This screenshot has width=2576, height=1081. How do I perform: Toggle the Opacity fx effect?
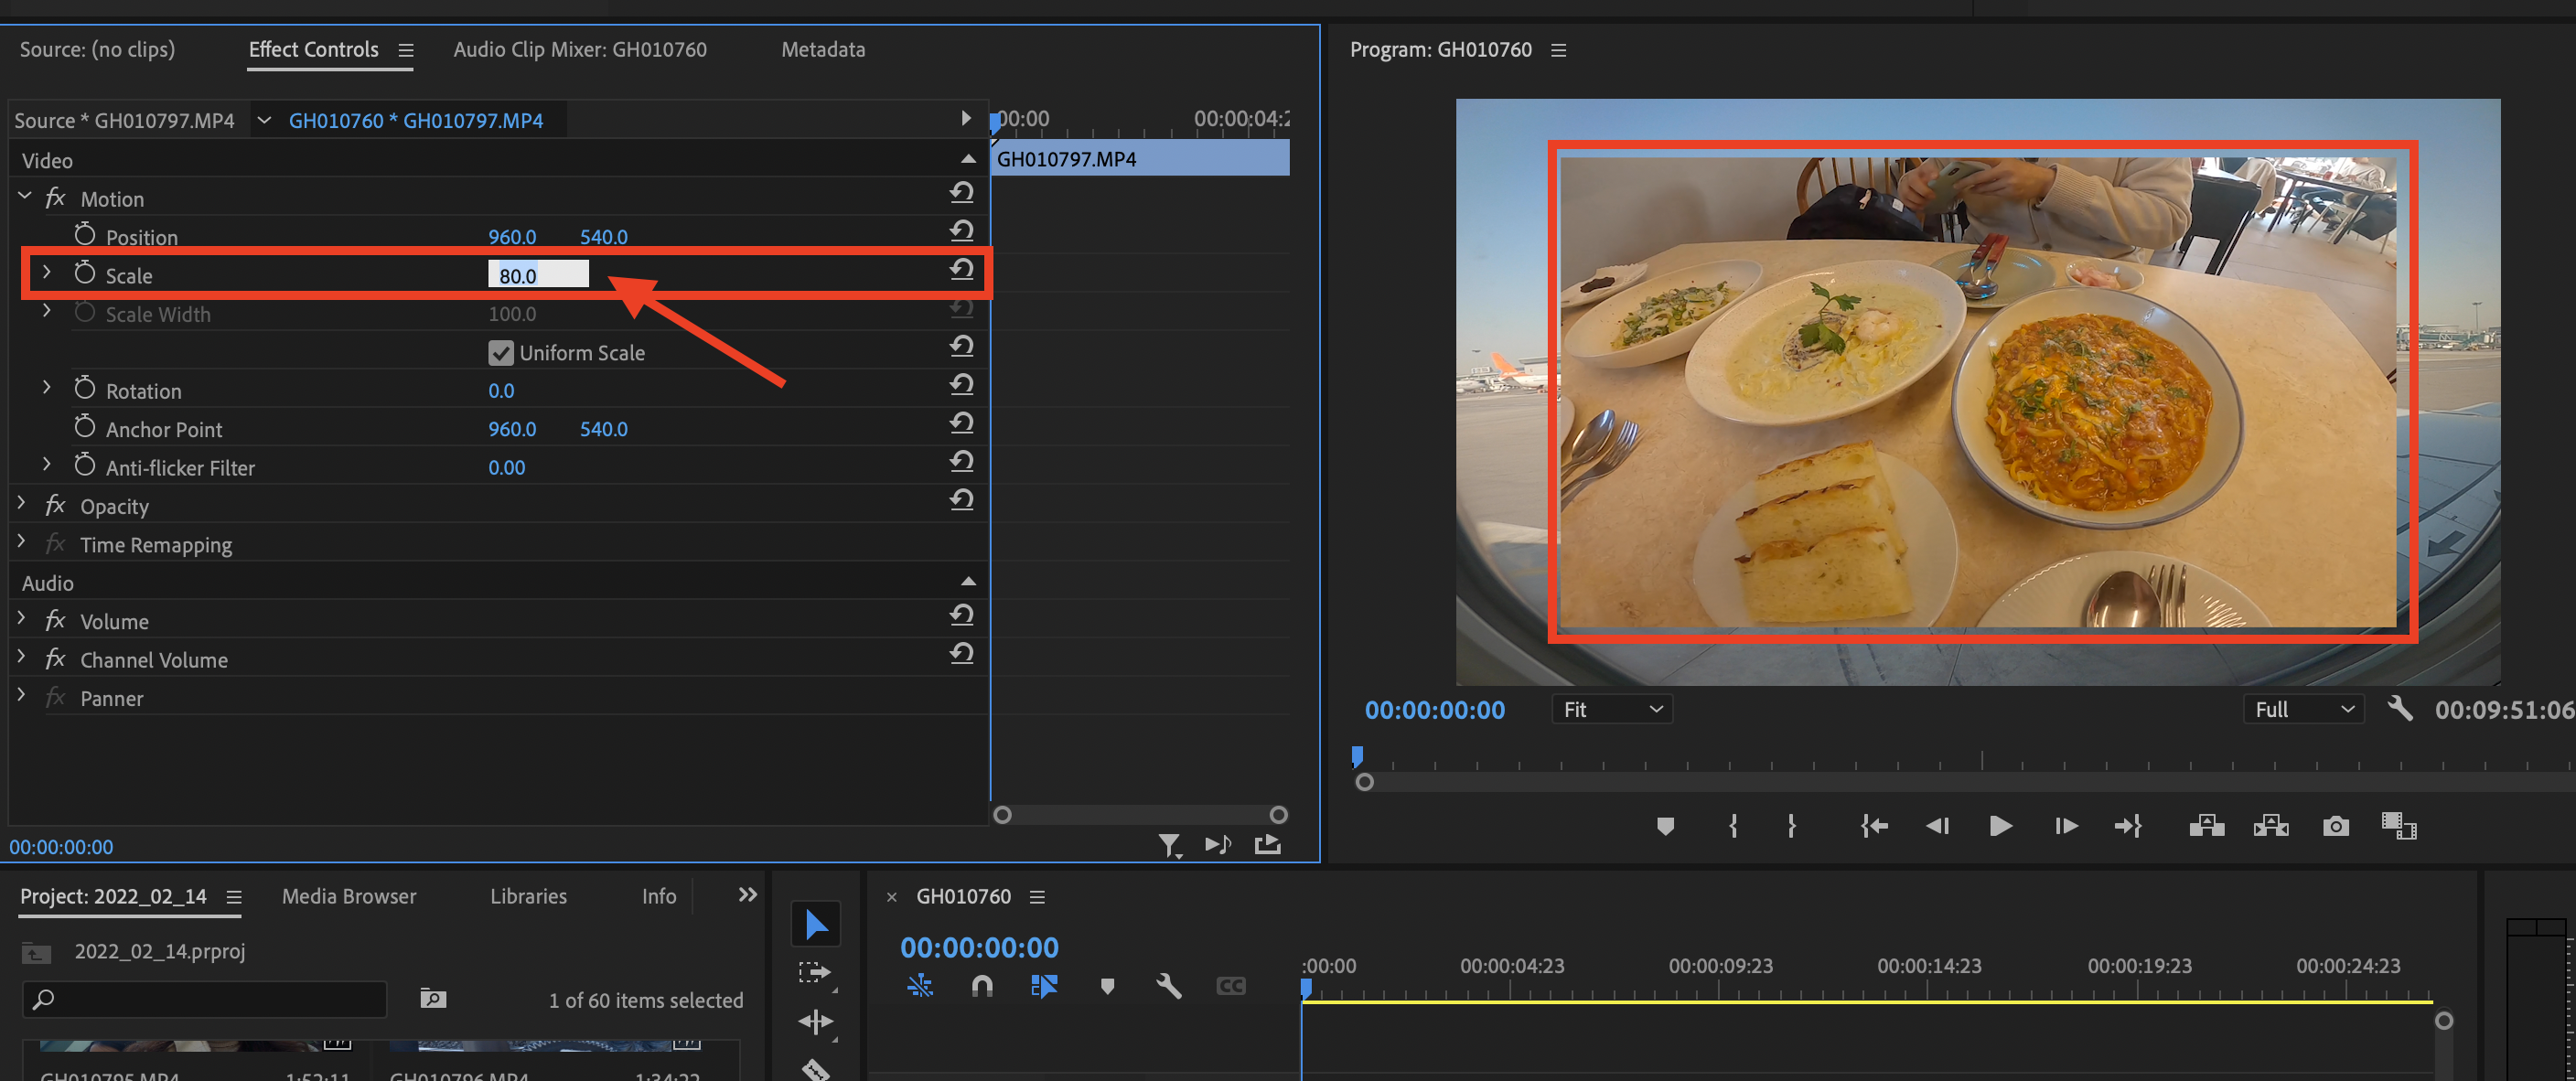click(x=55, y=506)
